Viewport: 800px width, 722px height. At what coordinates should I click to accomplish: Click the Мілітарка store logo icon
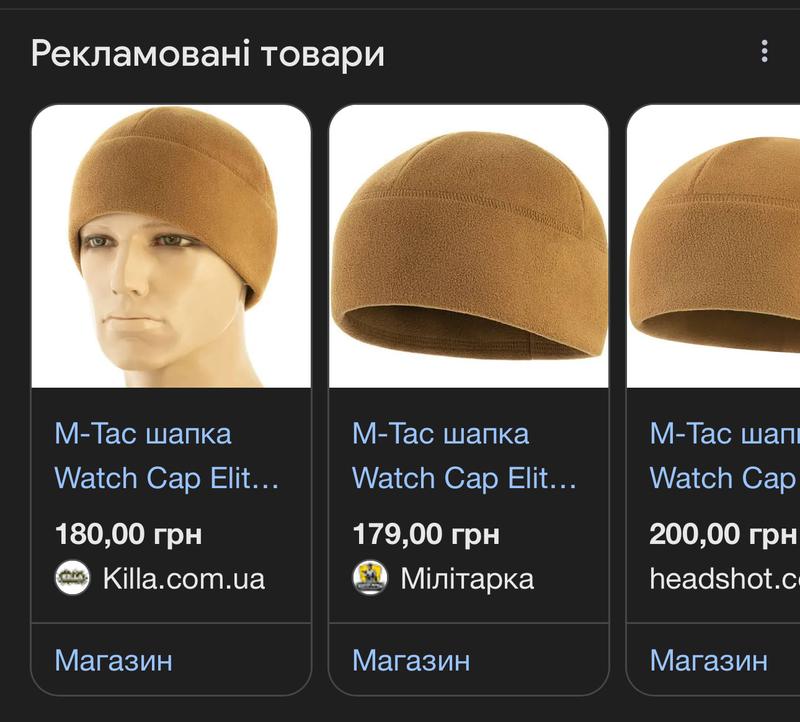pos(370,578)
